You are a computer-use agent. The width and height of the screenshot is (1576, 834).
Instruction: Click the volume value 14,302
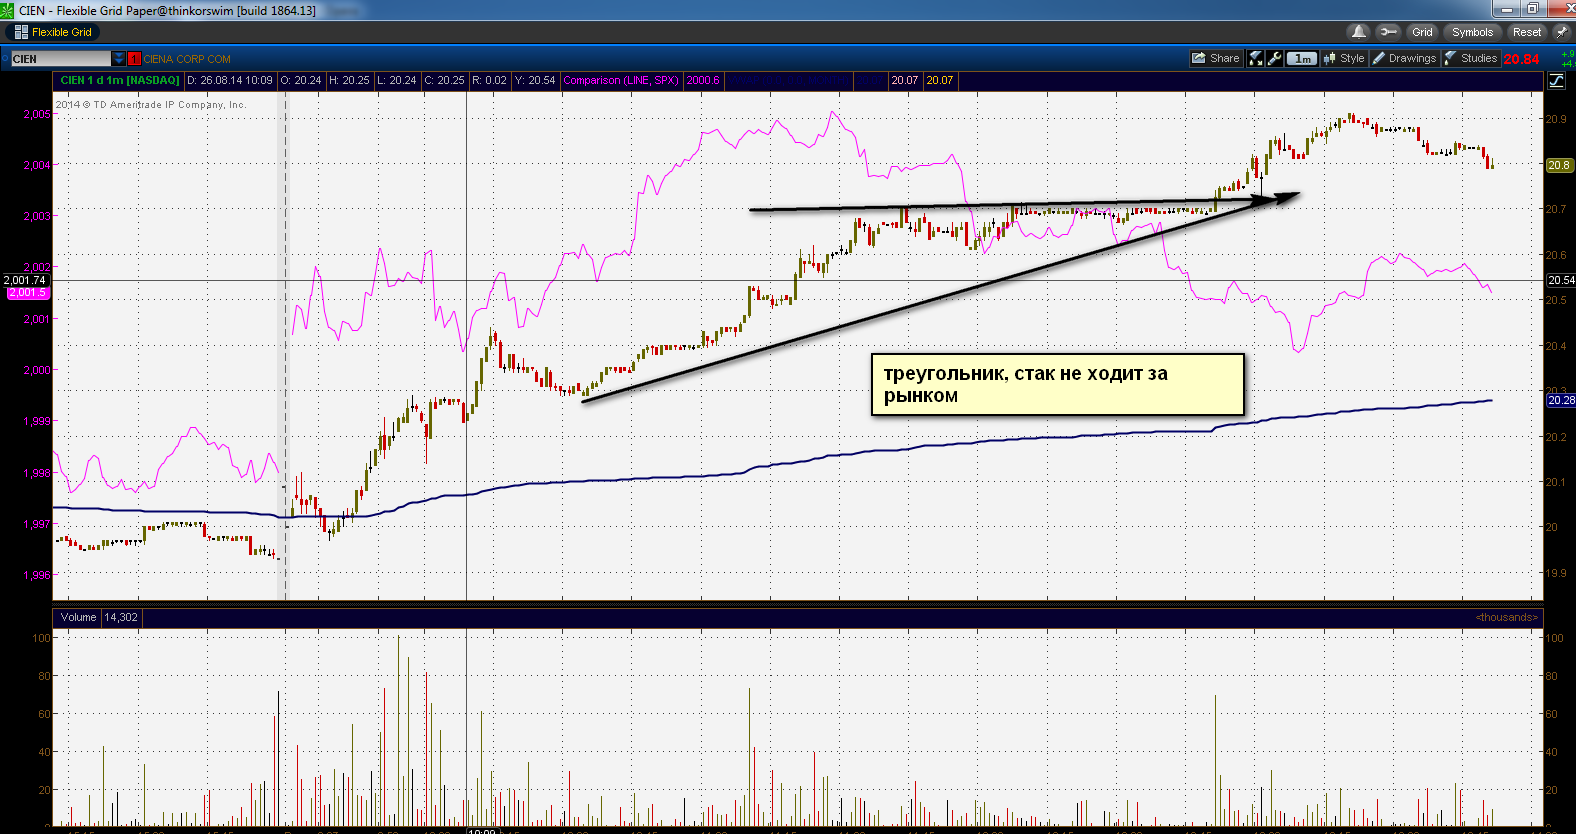(121, 617)
